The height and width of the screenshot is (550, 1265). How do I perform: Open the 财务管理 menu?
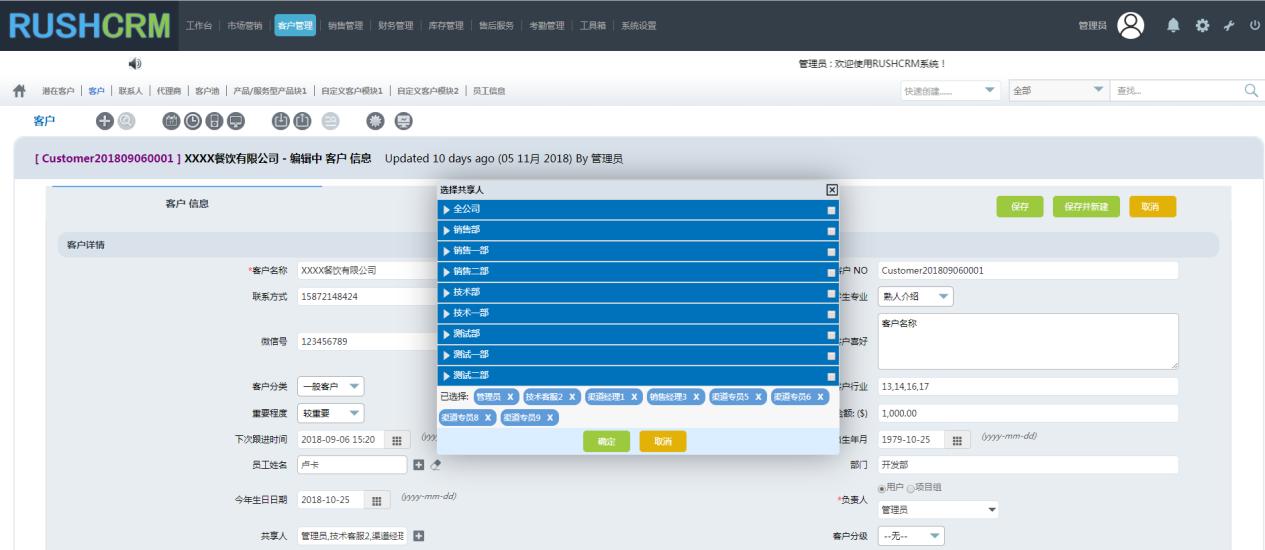[x=394, y=25]
